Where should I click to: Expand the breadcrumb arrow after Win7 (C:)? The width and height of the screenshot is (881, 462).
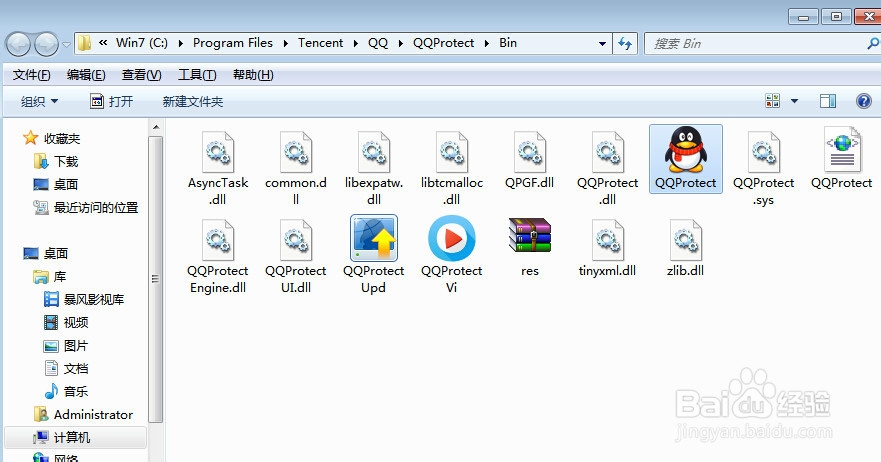(x=180, y=43)
